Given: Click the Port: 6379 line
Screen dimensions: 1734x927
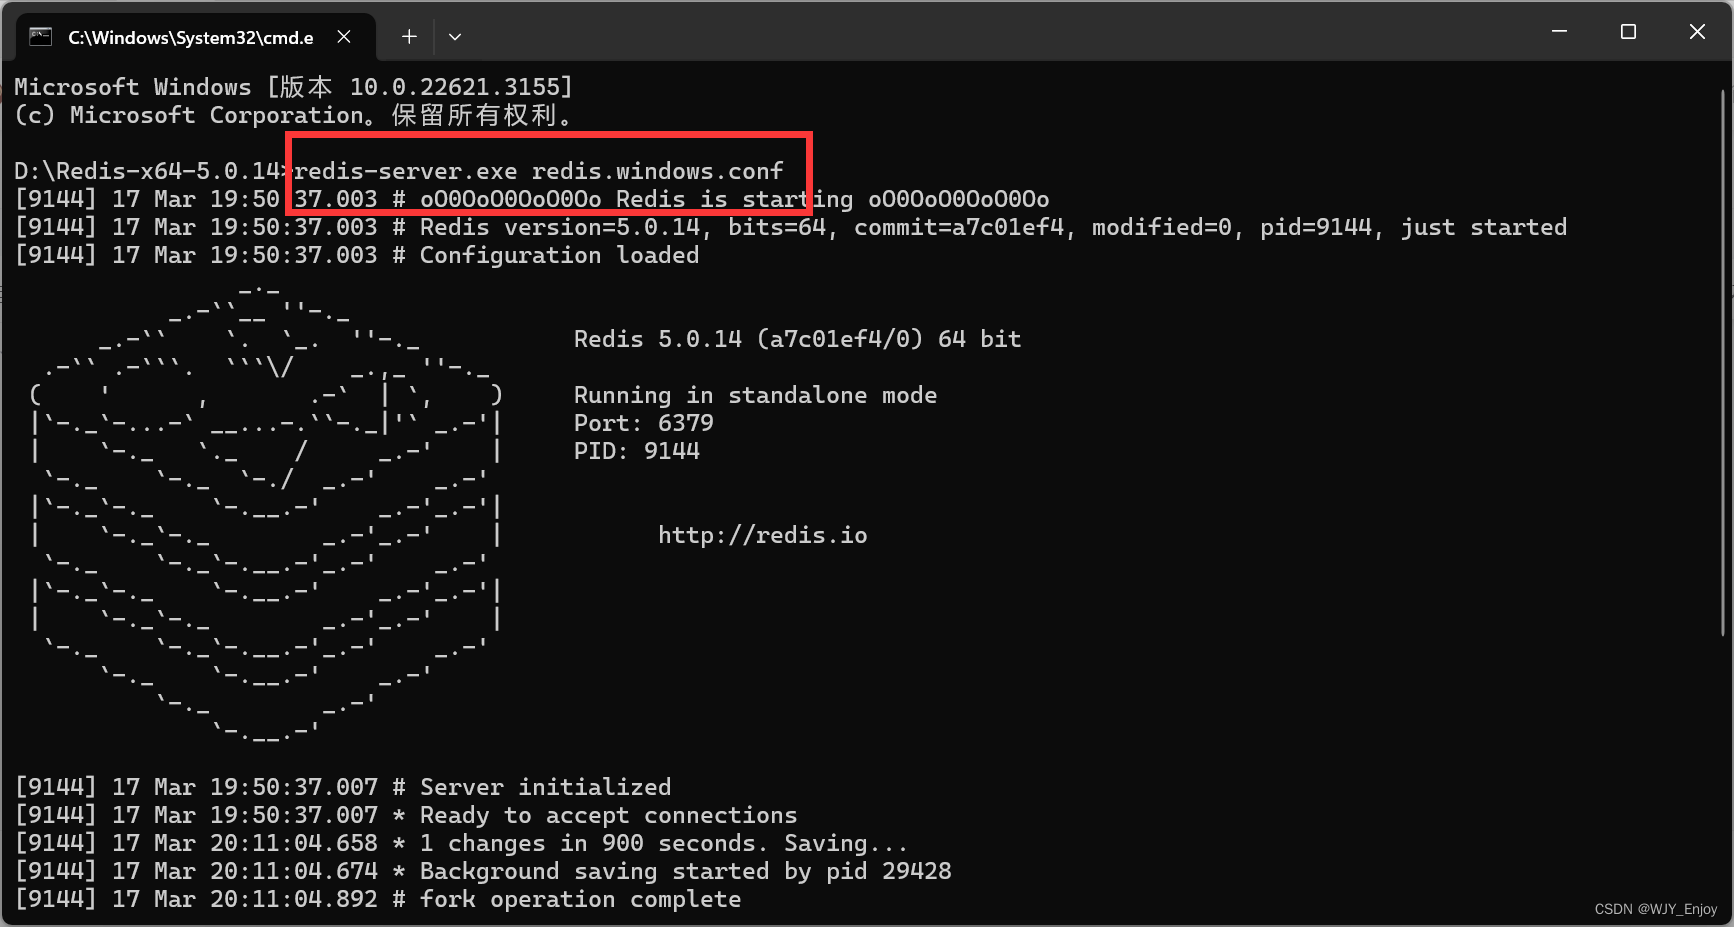Looking at the screenshot, I should (x=643, y=423).
